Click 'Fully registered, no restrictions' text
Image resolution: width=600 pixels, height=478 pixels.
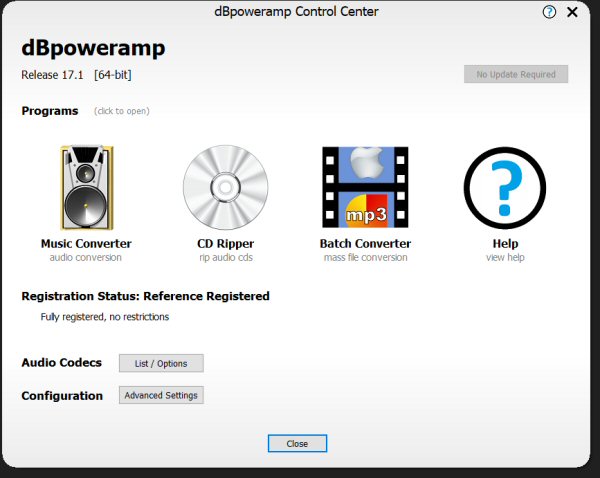(105, 317)
